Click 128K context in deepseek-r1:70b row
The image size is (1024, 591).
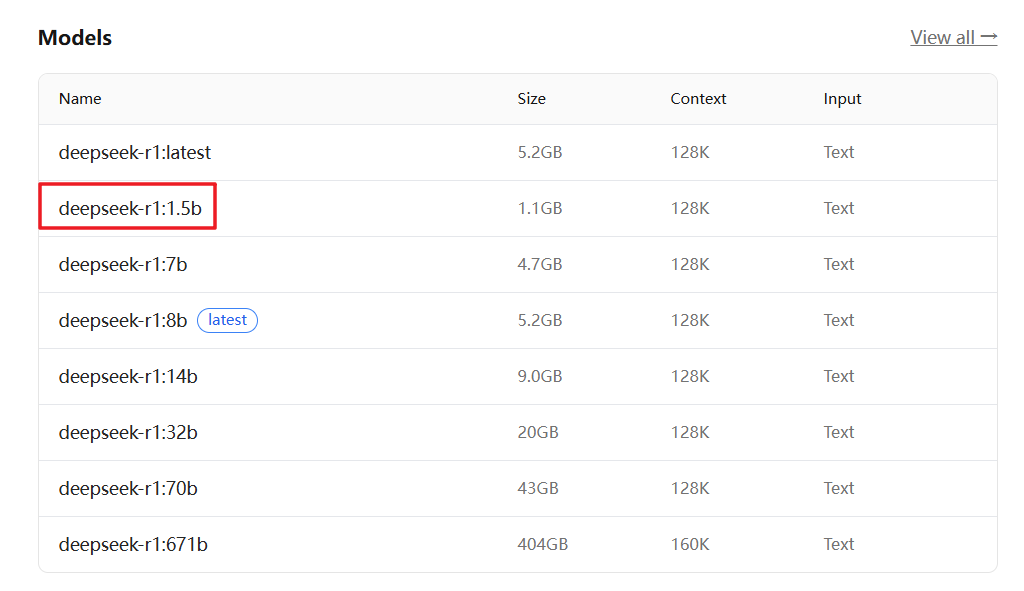690,488
